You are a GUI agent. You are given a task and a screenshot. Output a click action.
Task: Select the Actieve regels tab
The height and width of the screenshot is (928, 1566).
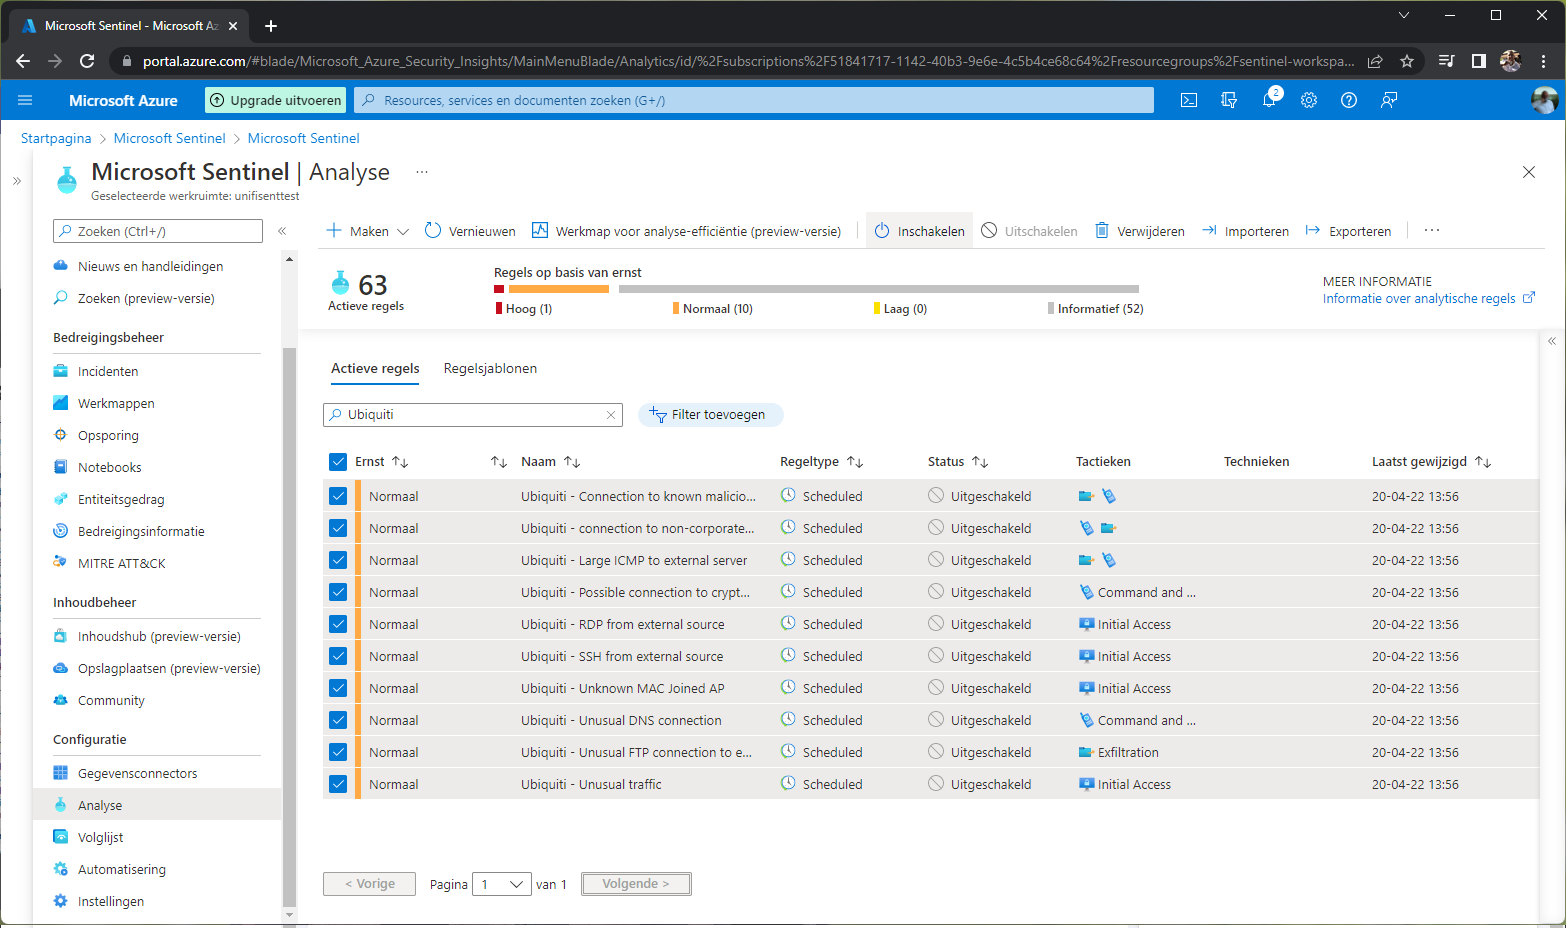point(375,368)
